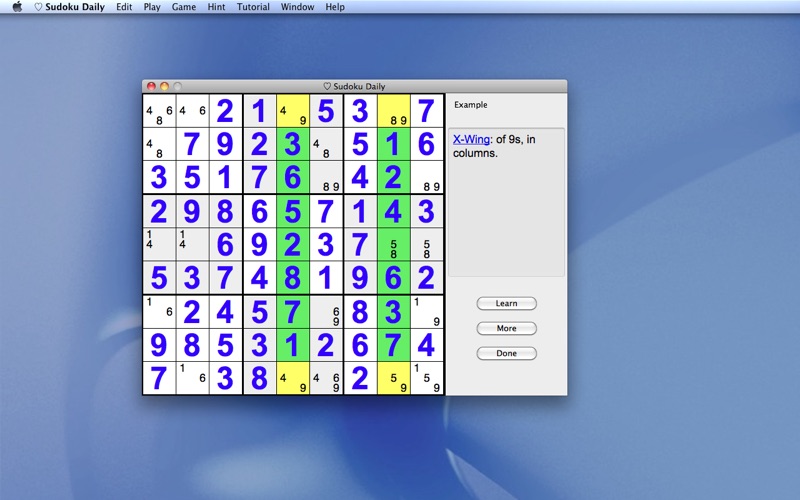Select the yellow cell with candidates 8 9
Screen dimensions: 800x500
(x=393, y=111)
